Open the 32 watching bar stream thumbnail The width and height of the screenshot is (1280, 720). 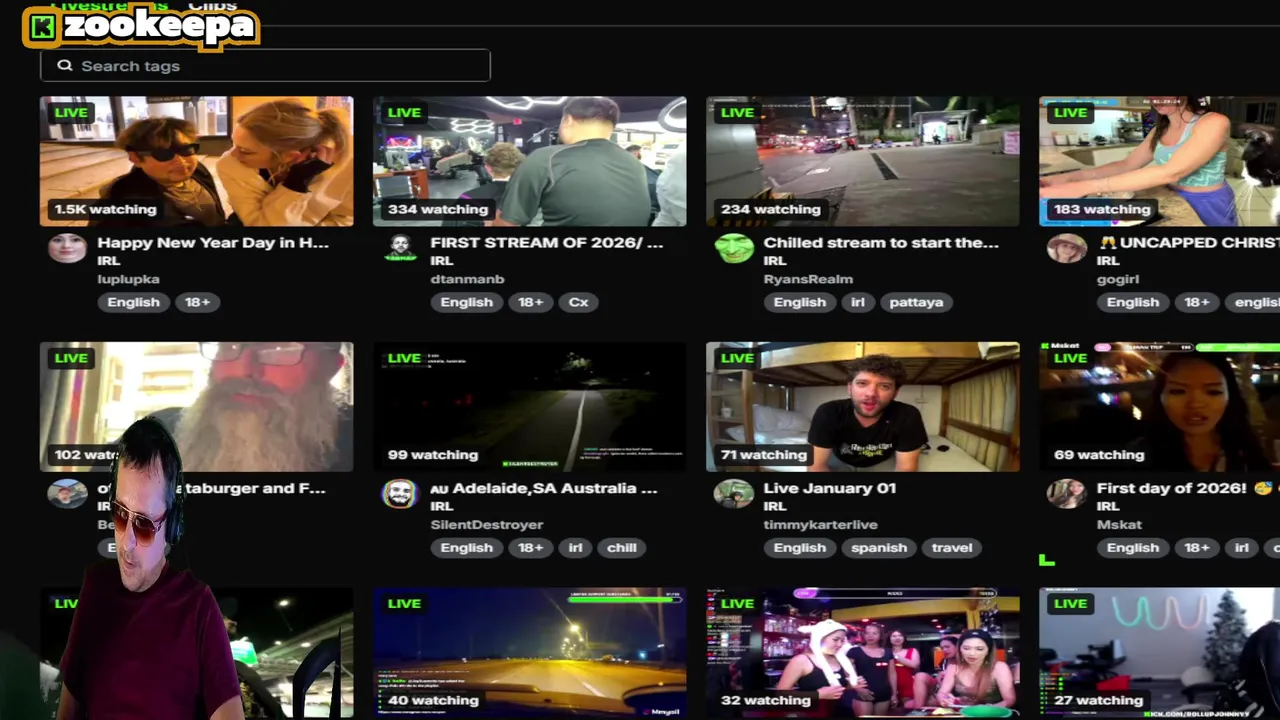click(862, 652)
